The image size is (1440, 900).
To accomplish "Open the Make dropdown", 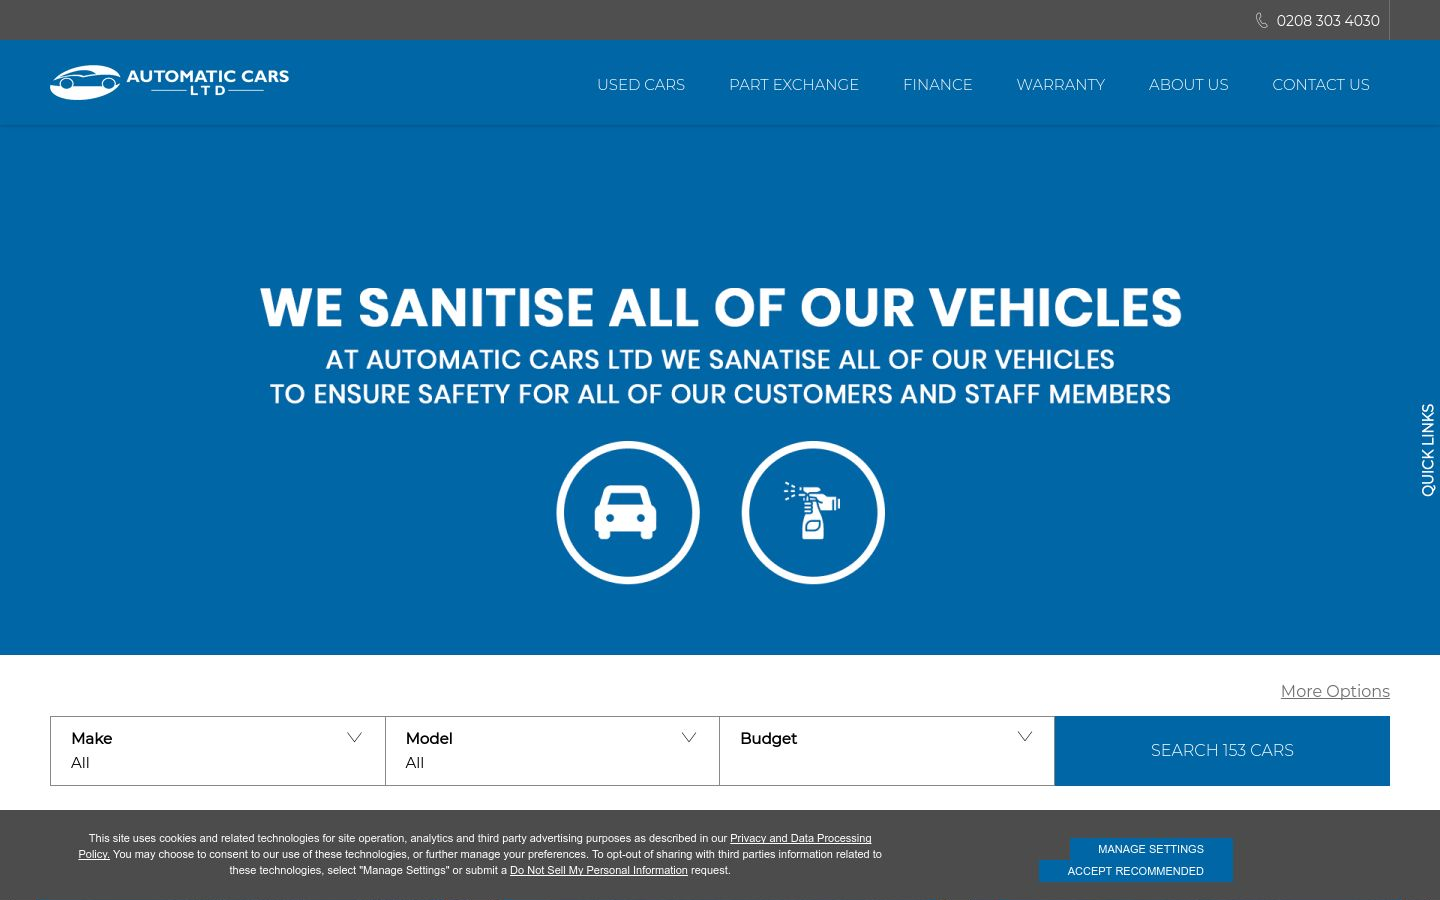I will 218,751.
